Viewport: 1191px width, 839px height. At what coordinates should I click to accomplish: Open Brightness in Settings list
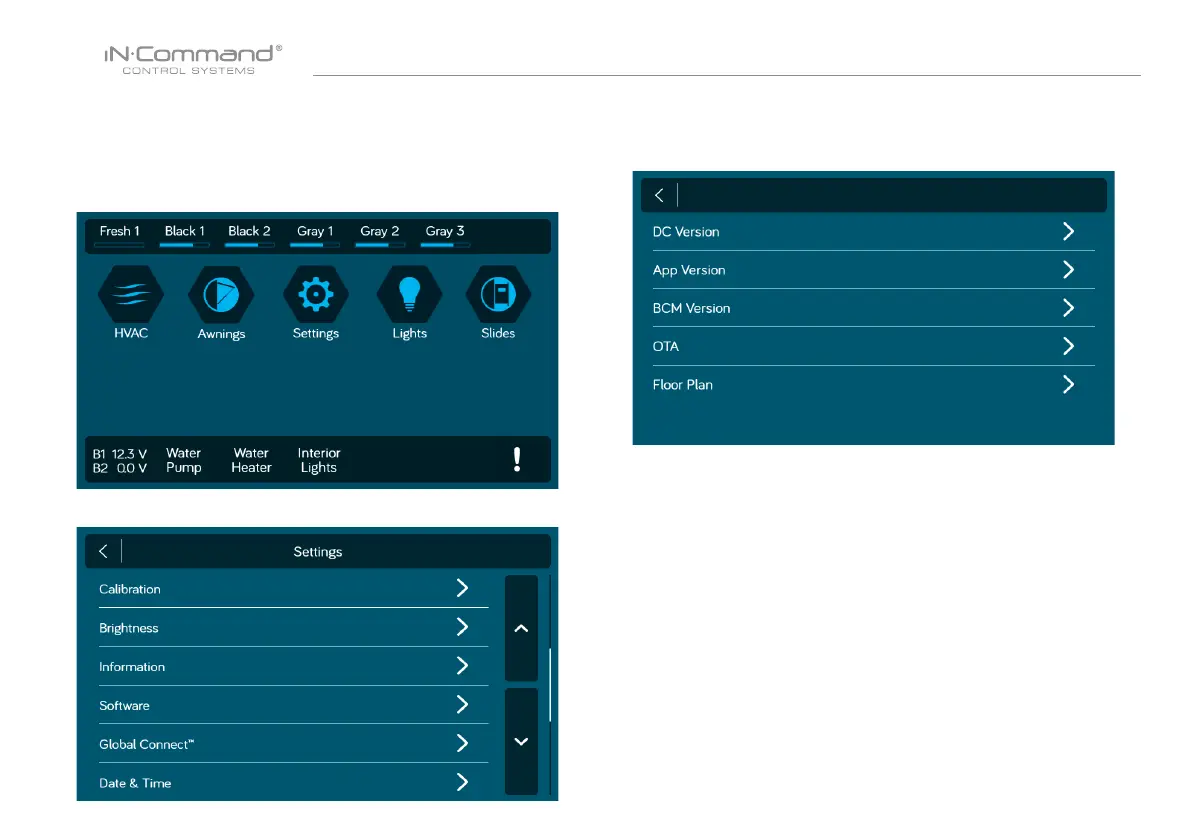pos(293,627)
